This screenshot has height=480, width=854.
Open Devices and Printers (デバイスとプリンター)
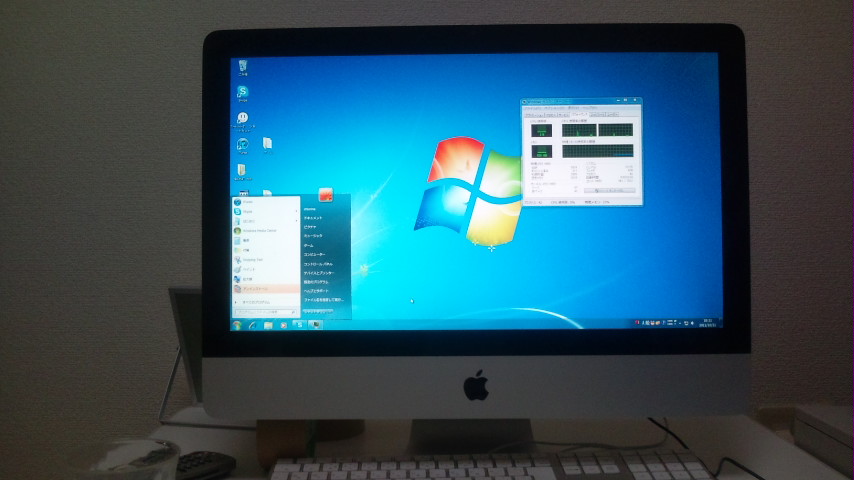[319, 273]
